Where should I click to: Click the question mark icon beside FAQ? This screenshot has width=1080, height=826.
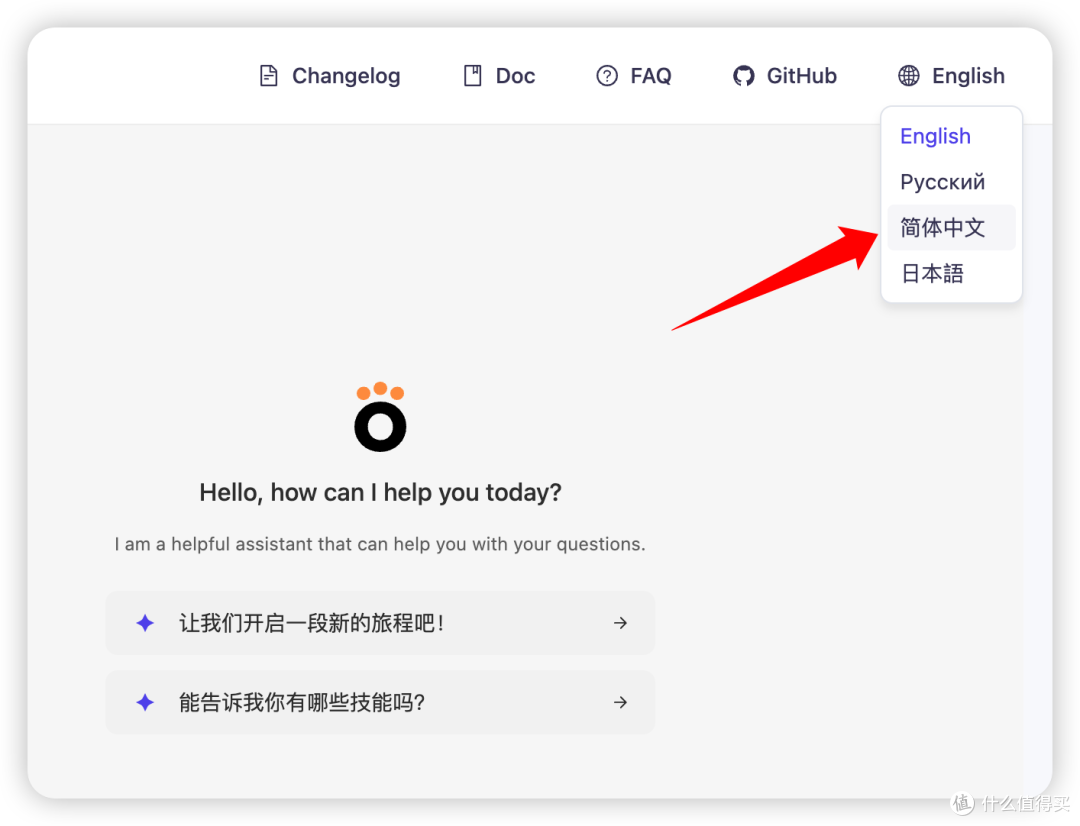coord(607,75)
